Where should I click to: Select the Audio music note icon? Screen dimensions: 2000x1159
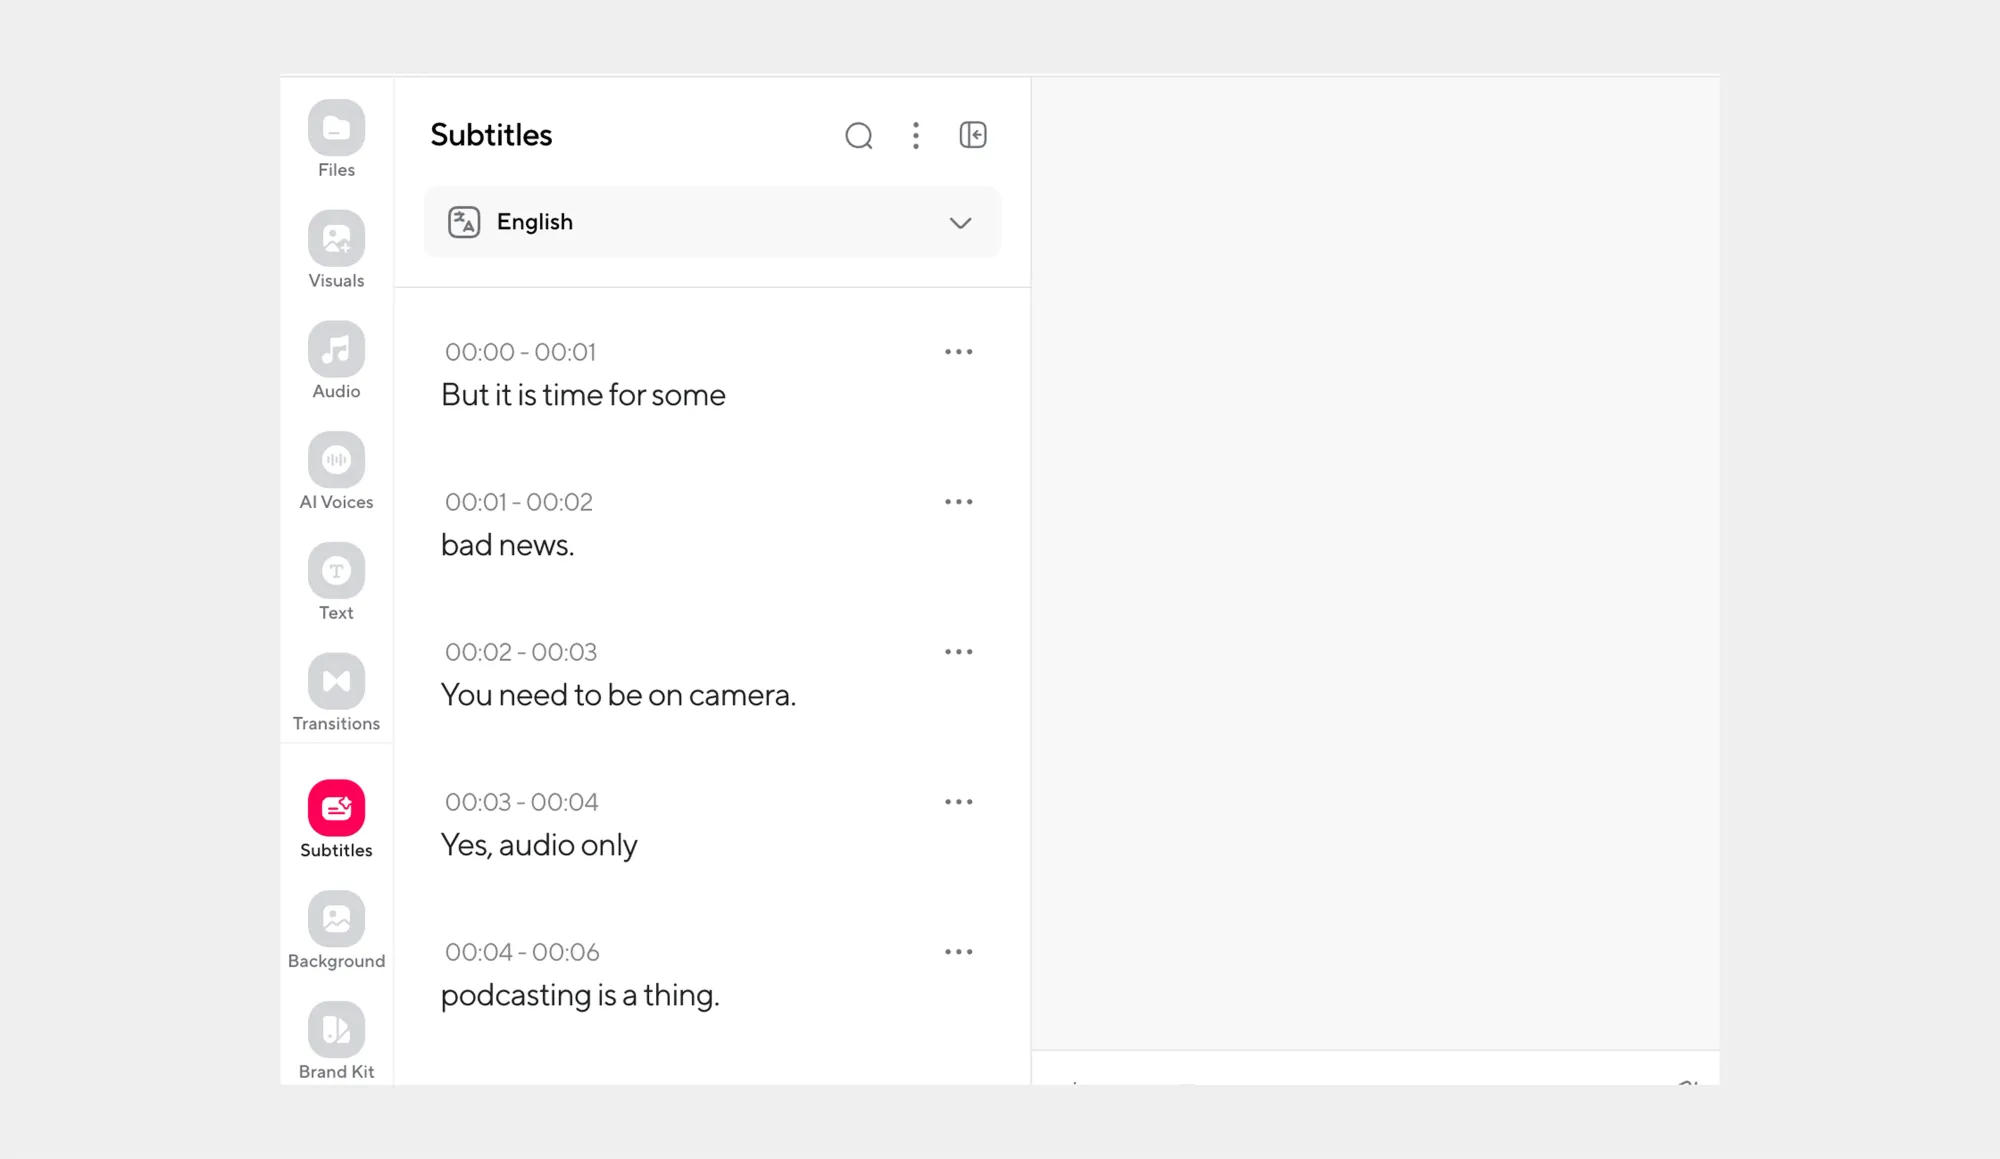[336, 350]
